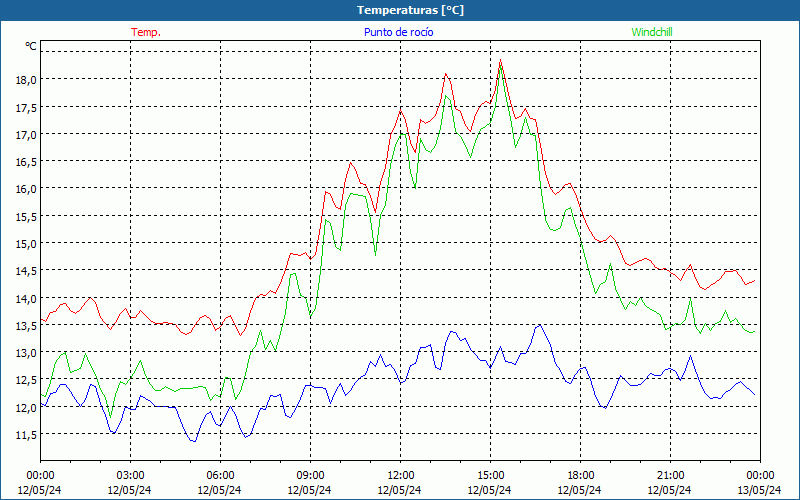Click the 13,5 y-axis value

pos(27,326)
